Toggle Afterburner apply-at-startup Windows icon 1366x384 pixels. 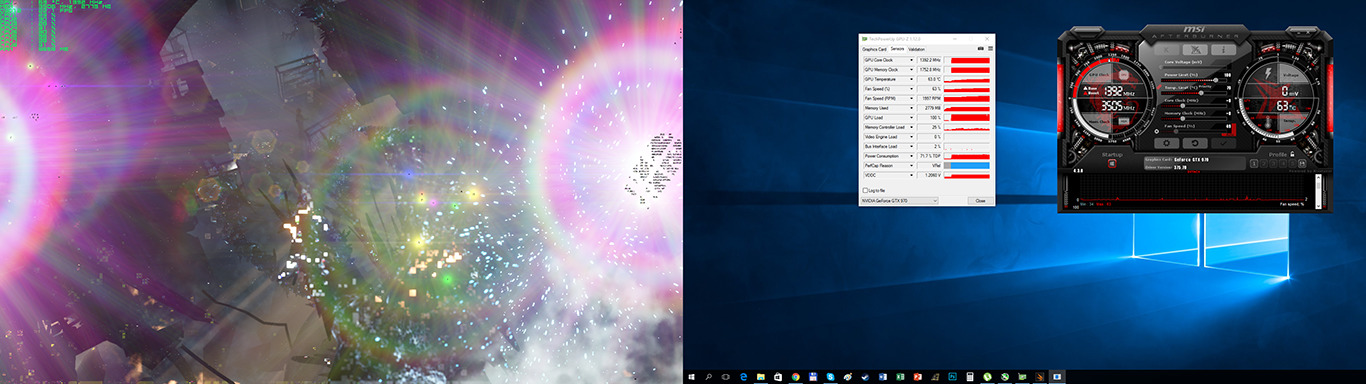pos(1112,164)
